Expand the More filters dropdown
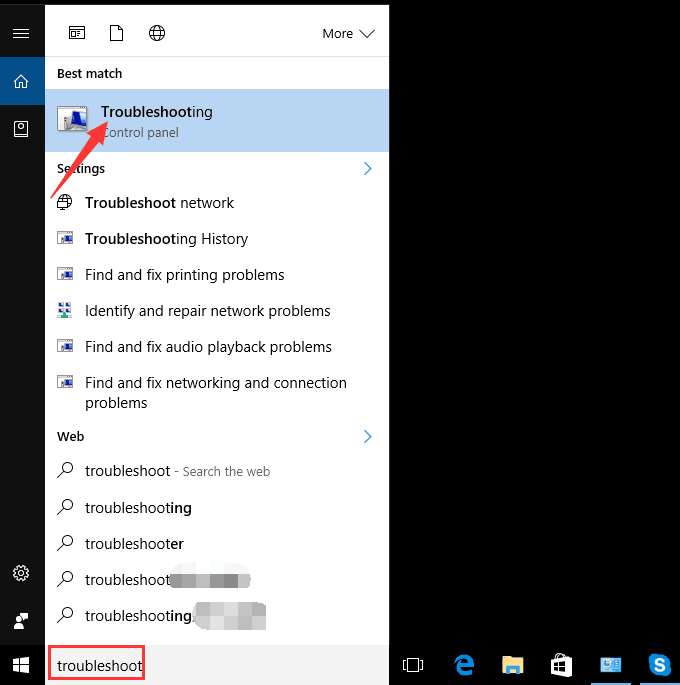 pos(347,33)
